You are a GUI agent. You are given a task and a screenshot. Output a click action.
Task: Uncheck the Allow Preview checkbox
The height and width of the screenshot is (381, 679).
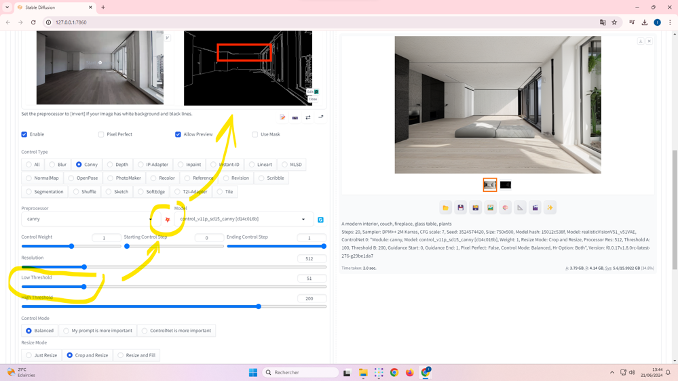(x=178, y=135)
